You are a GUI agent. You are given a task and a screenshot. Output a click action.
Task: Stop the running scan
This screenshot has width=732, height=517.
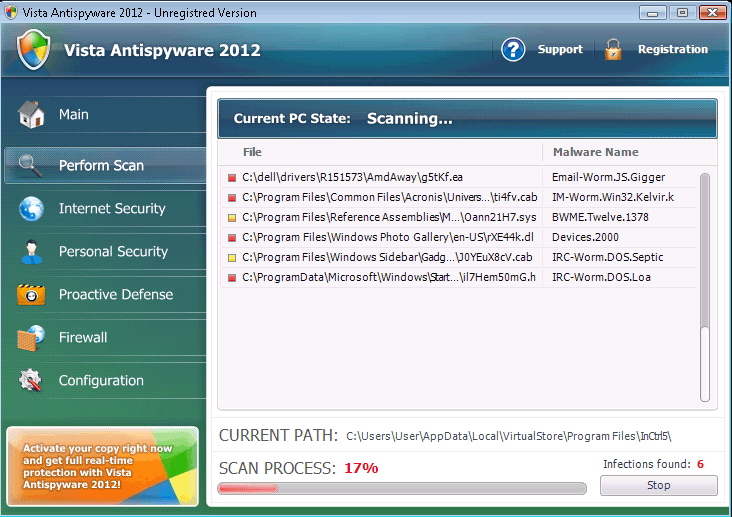pos(658,485)
